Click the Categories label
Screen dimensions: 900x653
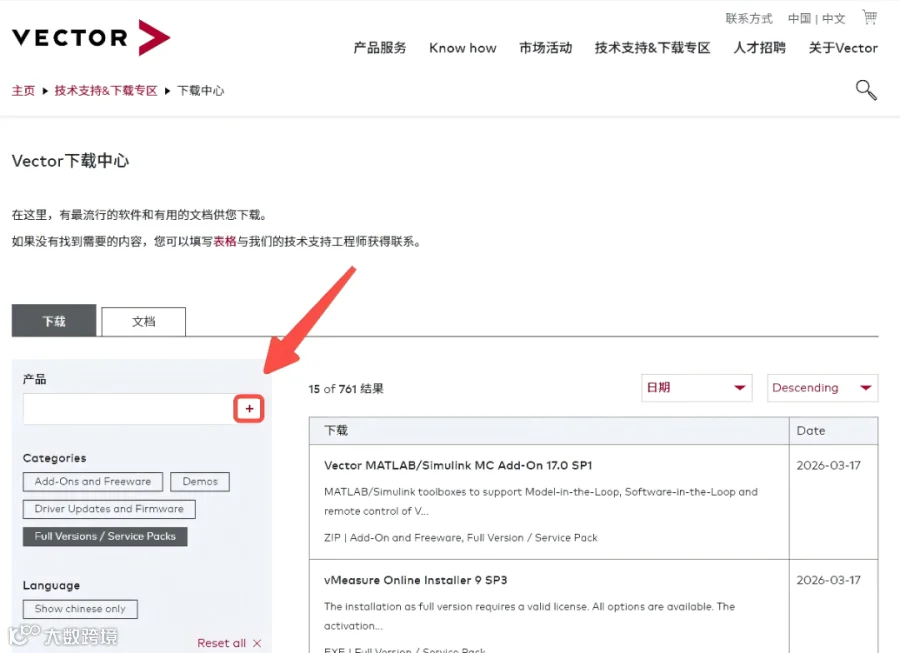[55, 458]
